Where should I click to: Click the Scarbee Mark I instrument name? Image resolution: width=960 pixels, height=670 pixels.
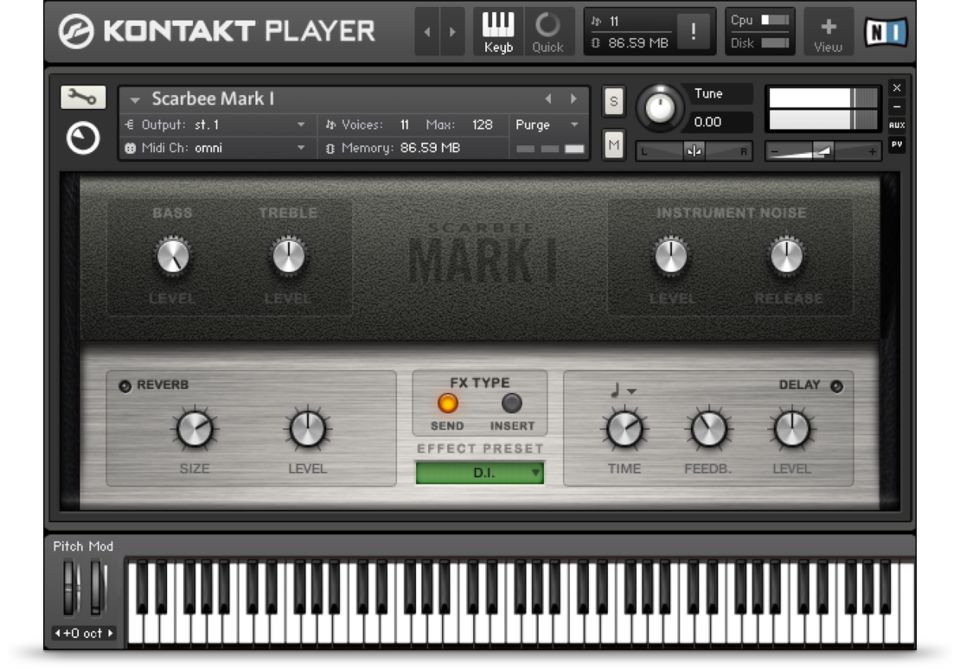212,99
